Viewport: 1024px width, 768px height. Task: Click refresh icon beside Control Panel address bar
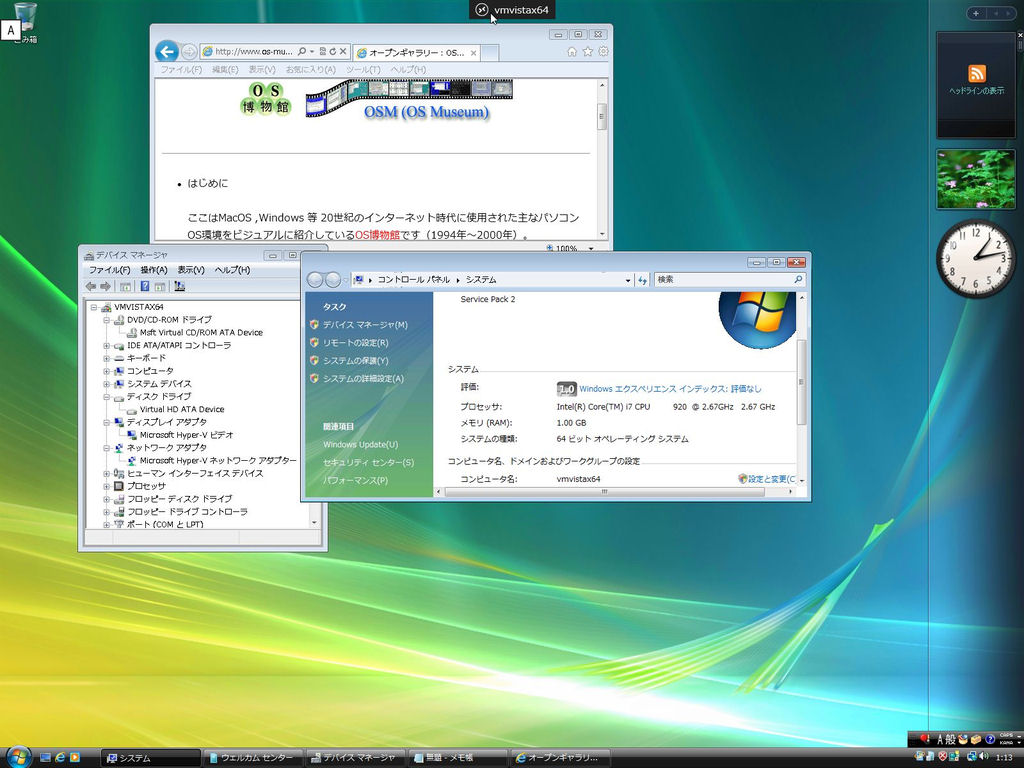[643, 280]
